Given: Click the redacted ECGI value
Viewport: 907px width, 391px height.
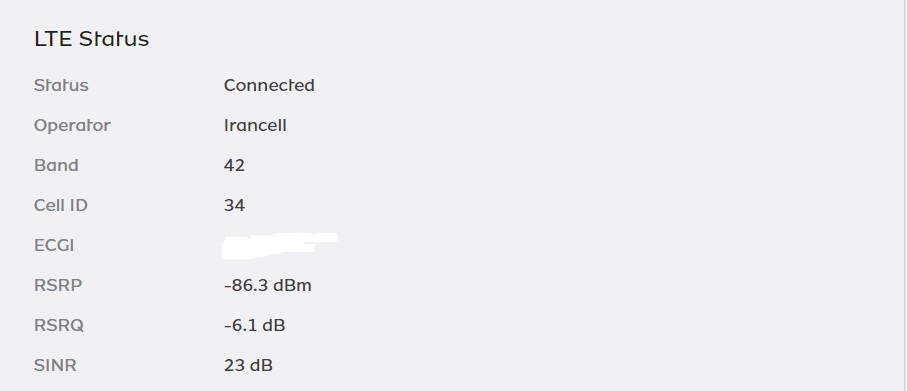Looking at the screenshot, I should click(280, 245).
